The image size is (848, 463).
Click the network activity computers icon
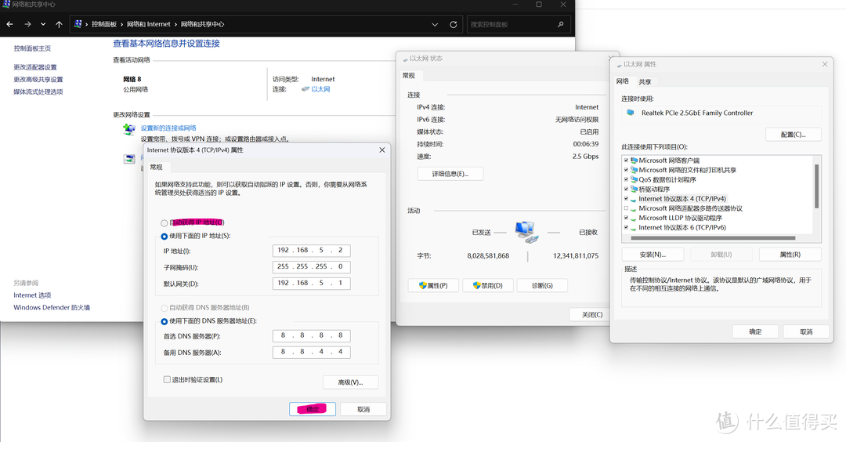click(x=526, y=232)
